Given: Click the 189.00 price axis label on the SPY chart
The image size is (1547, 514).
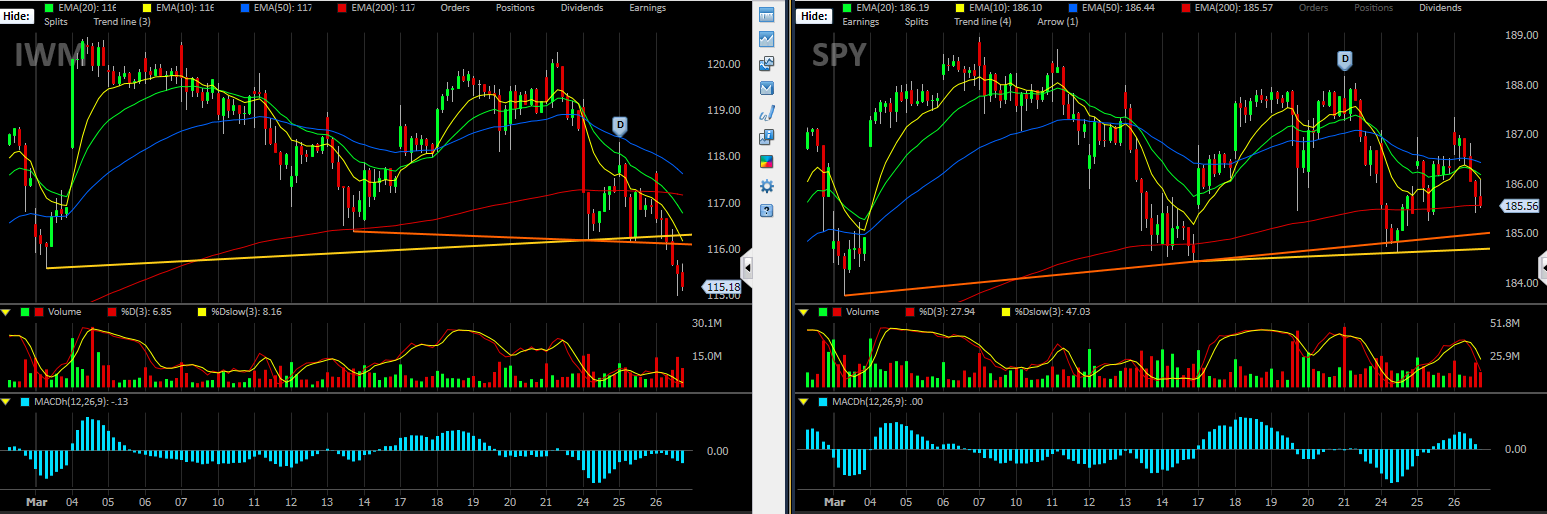Looking at the screenshot, I should (1520, 36).
